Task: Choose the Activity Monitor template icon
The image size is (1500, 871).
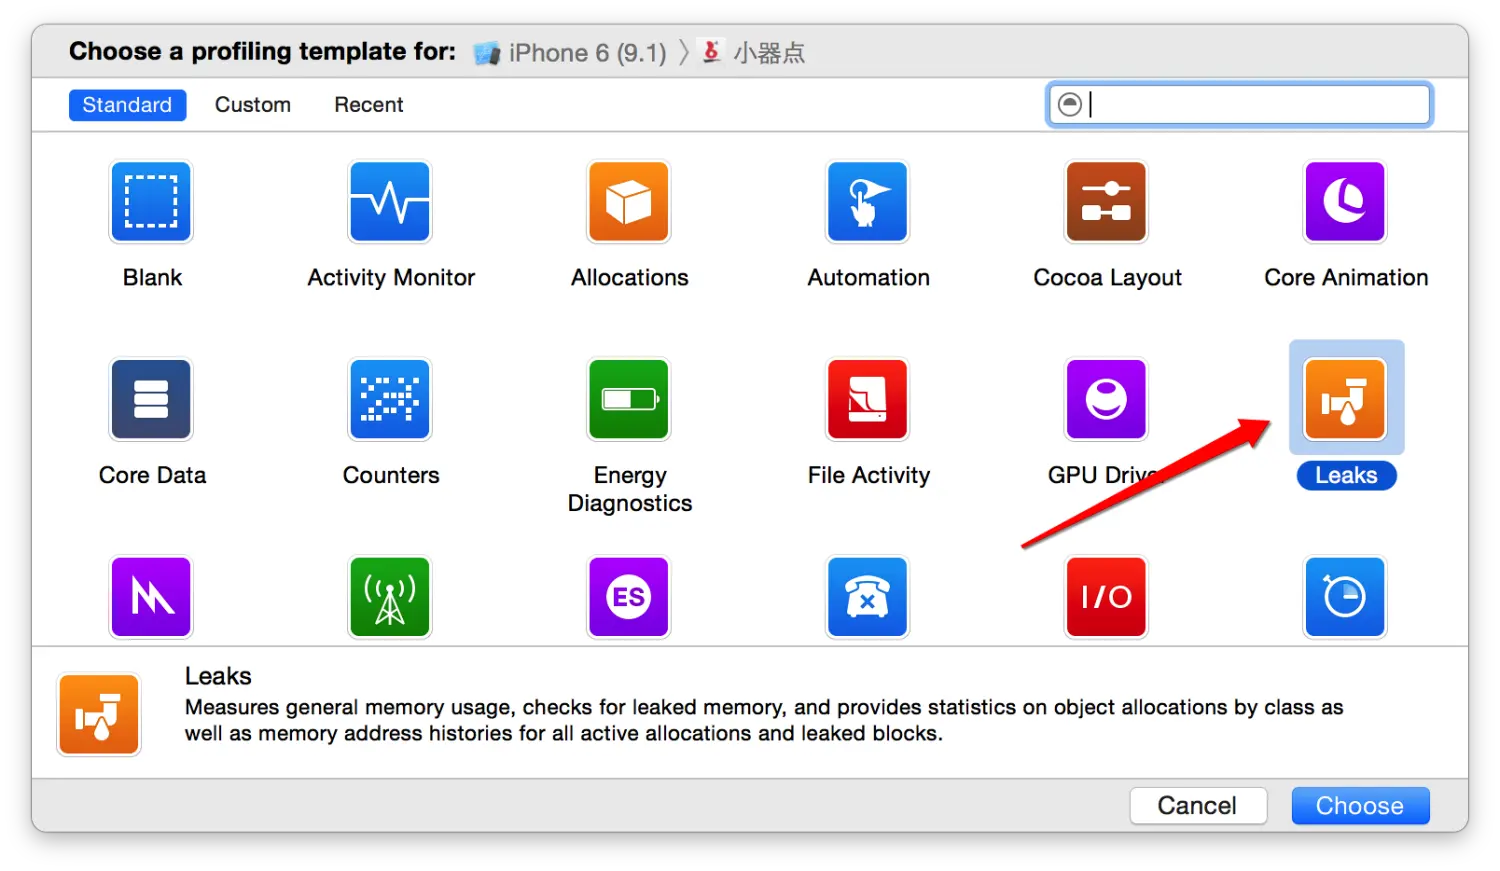Action: click(390, 202)
